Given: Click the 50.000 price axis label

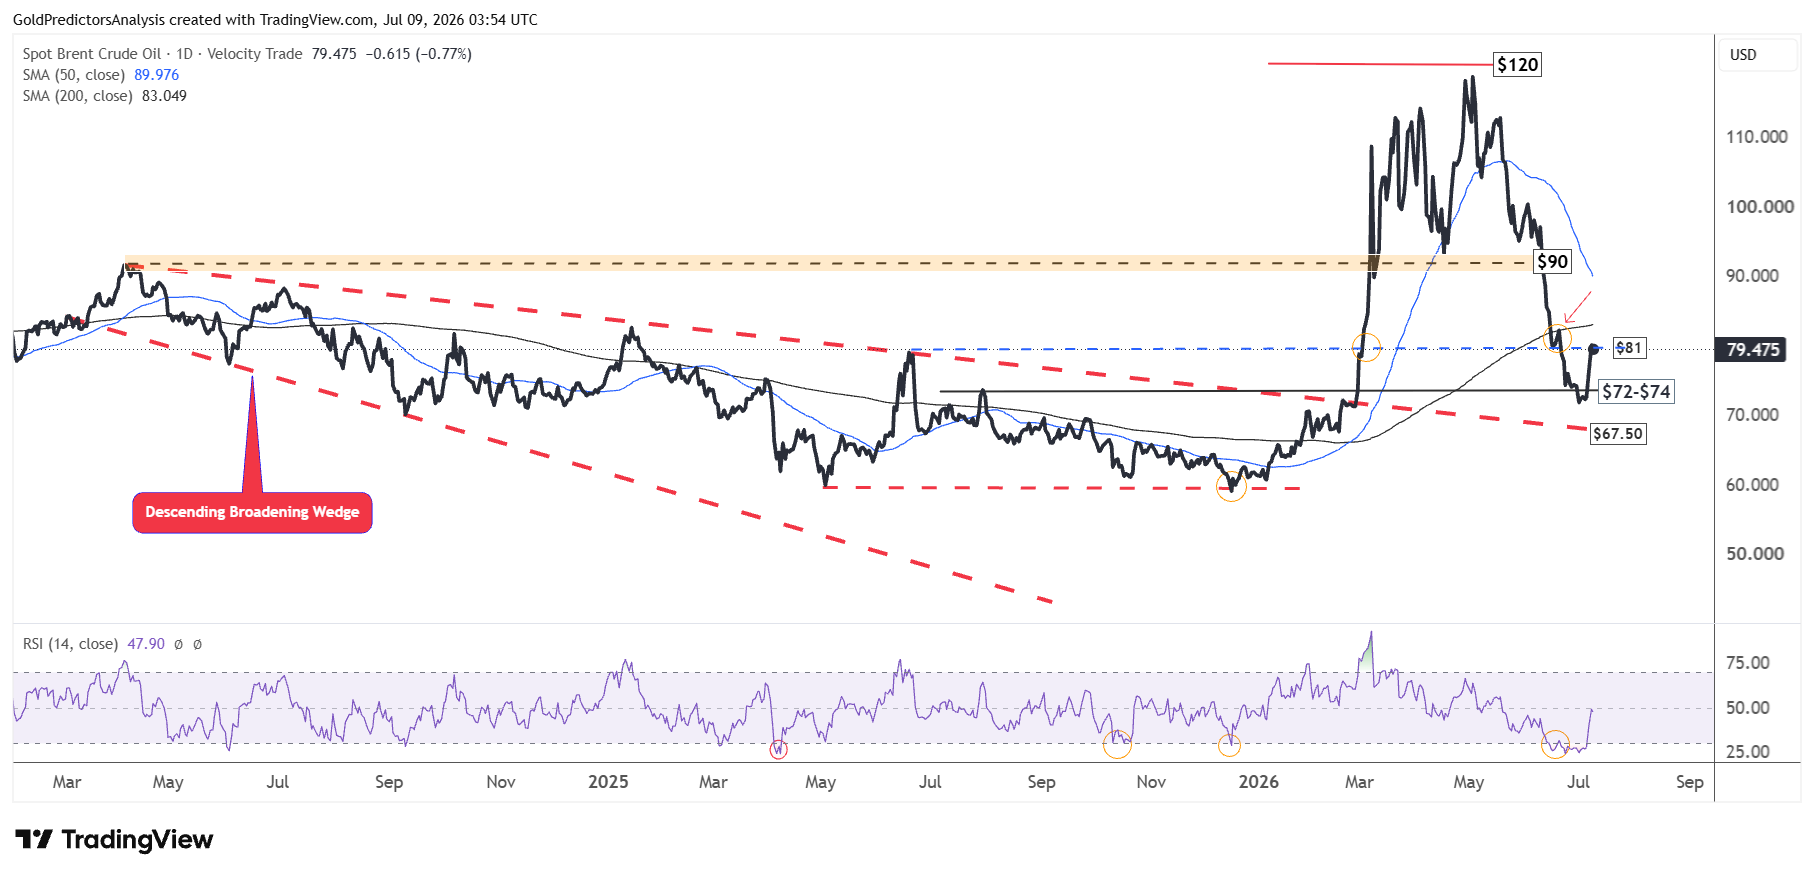Looking at the screenshot, I should point(1755,554).
